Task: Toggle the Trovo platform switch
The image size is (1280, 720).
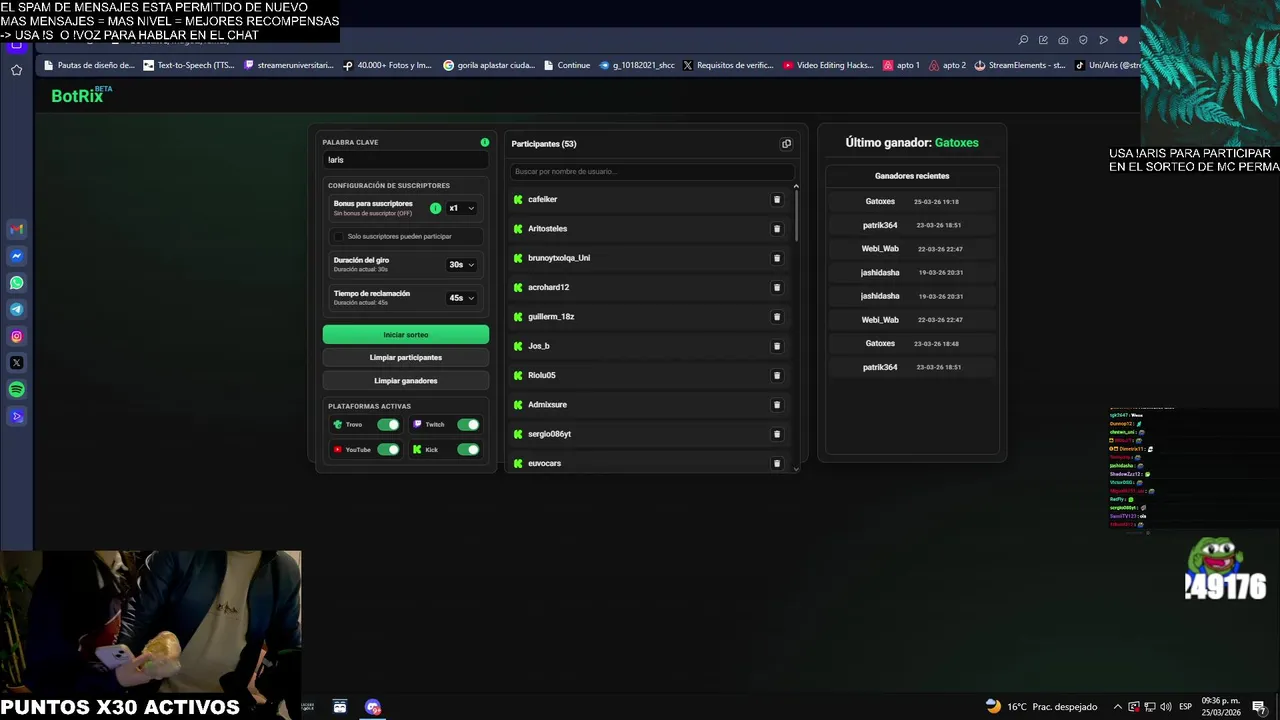Action: [388, 425]
